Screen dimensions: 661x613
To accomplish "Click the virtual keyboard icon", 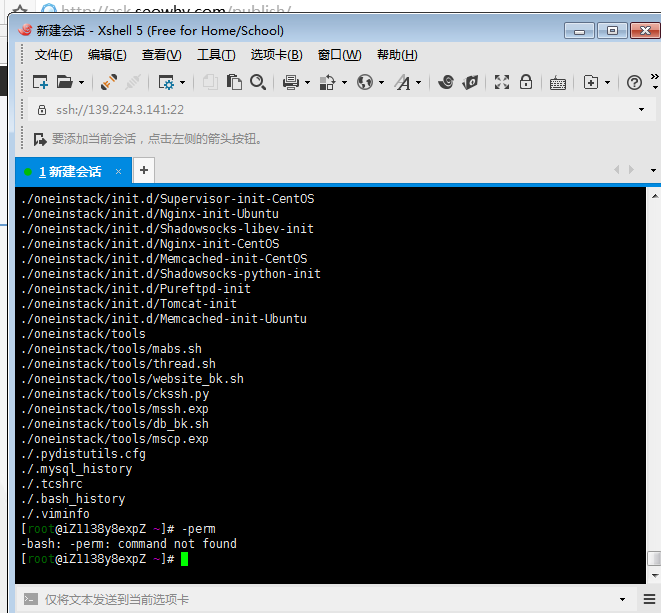I will tap(558, 82).
